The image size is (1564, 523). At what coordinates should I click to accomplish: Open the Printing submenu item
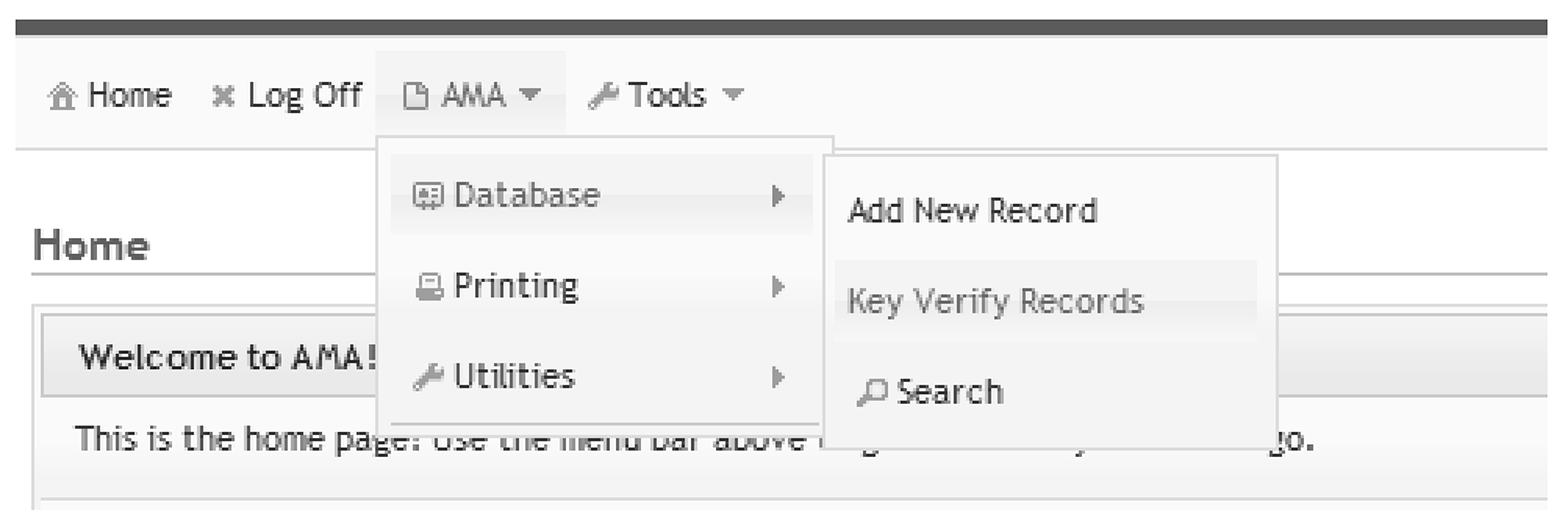point(515,287)
